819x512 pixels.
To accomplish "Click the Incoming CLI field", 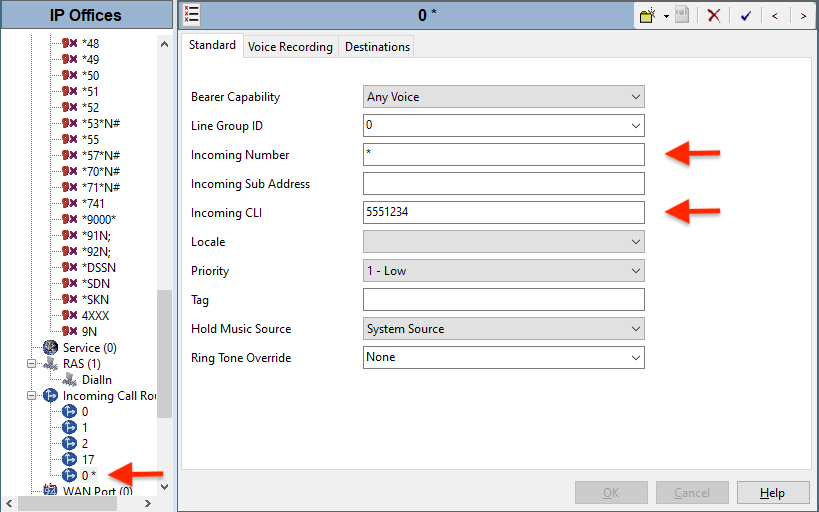I will tap(504, 213).
